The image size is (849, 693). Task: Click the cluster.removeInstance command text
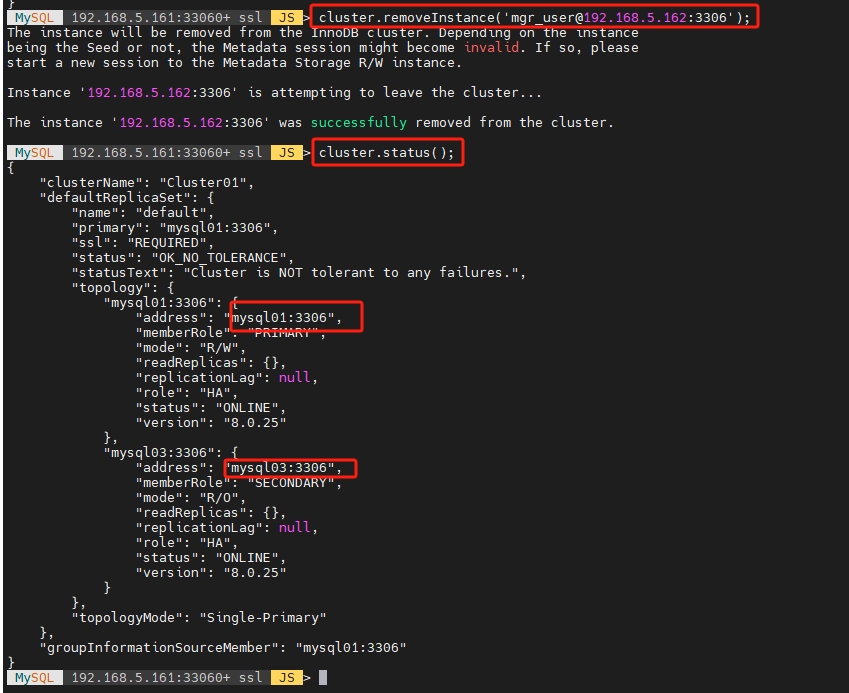pos(534,17)
